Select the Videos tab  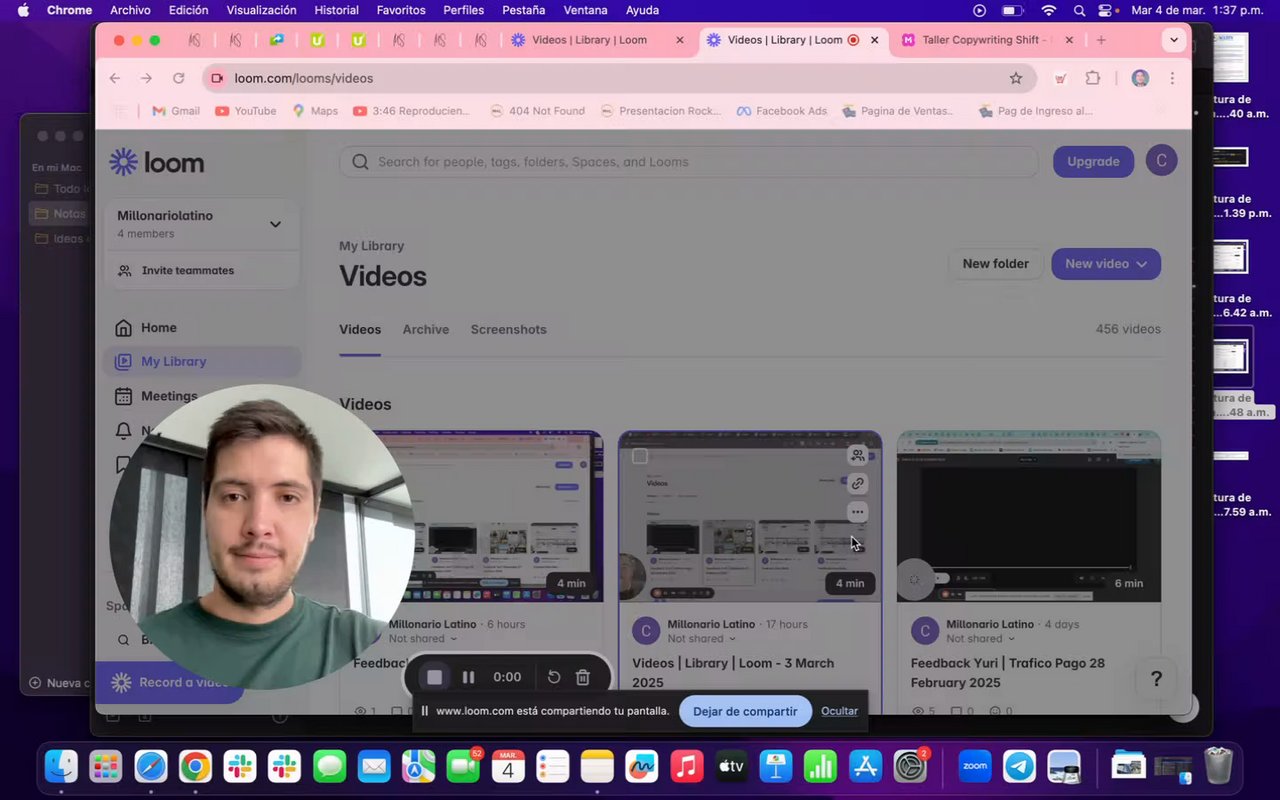click(360, 329)
